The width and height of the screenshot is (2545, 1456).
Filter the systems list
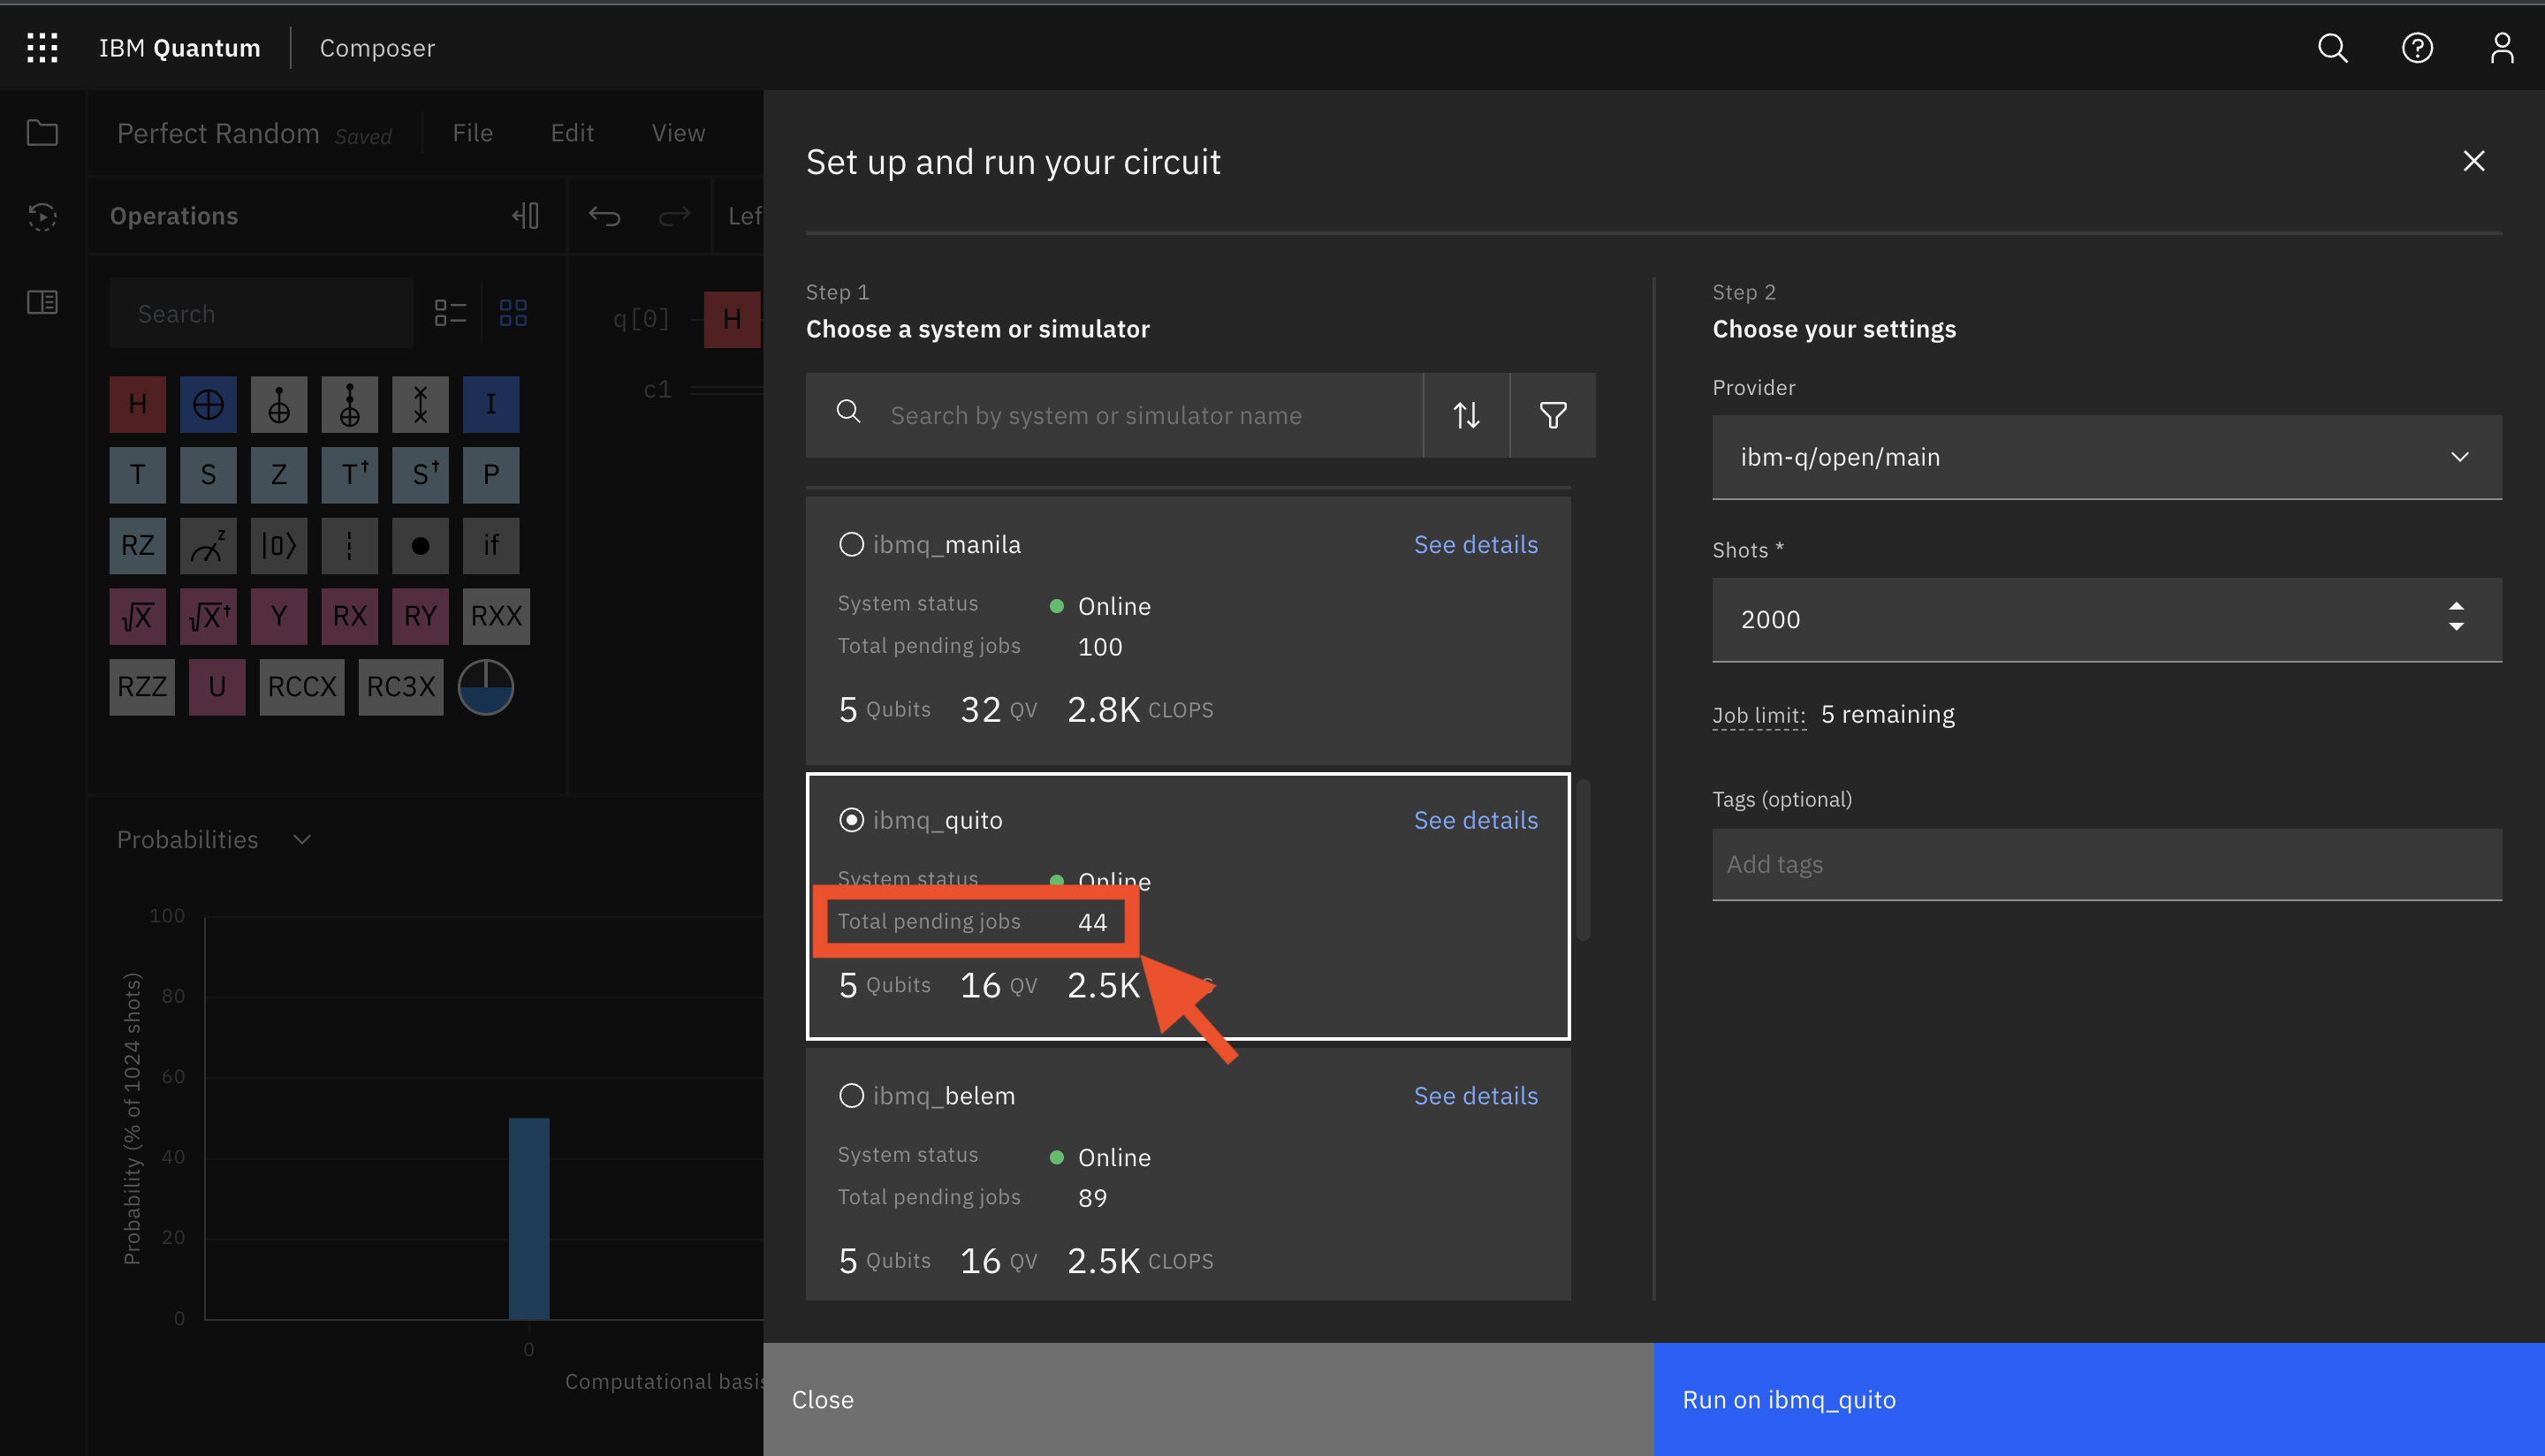(1552, 415)
